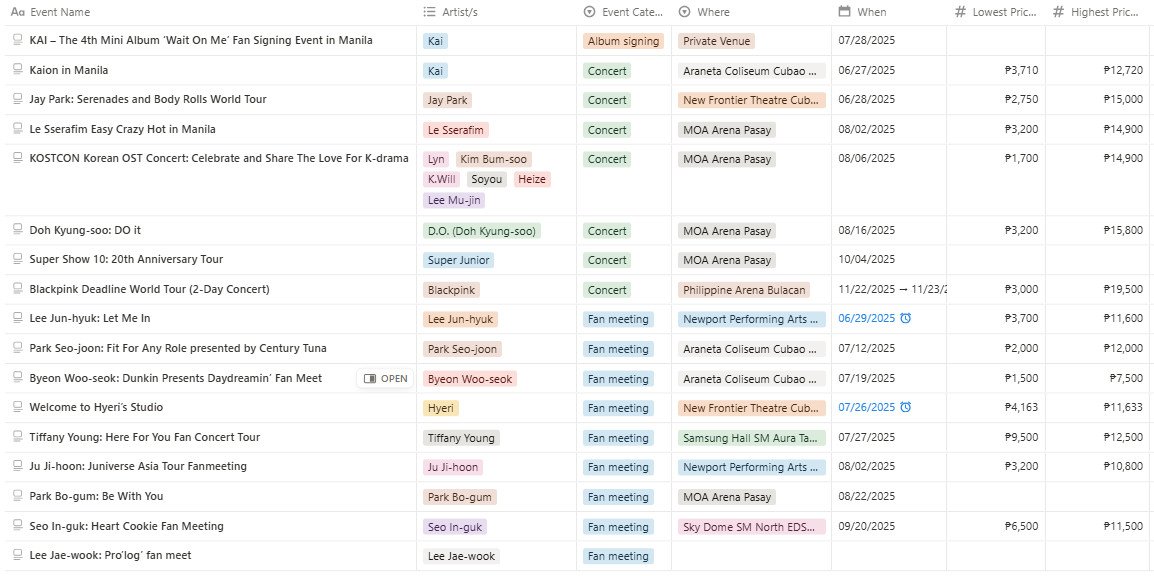The image size is (1154, 576).
Task: Click the page icon beside Park Bo-gum: Be With You
Action: 18,496
